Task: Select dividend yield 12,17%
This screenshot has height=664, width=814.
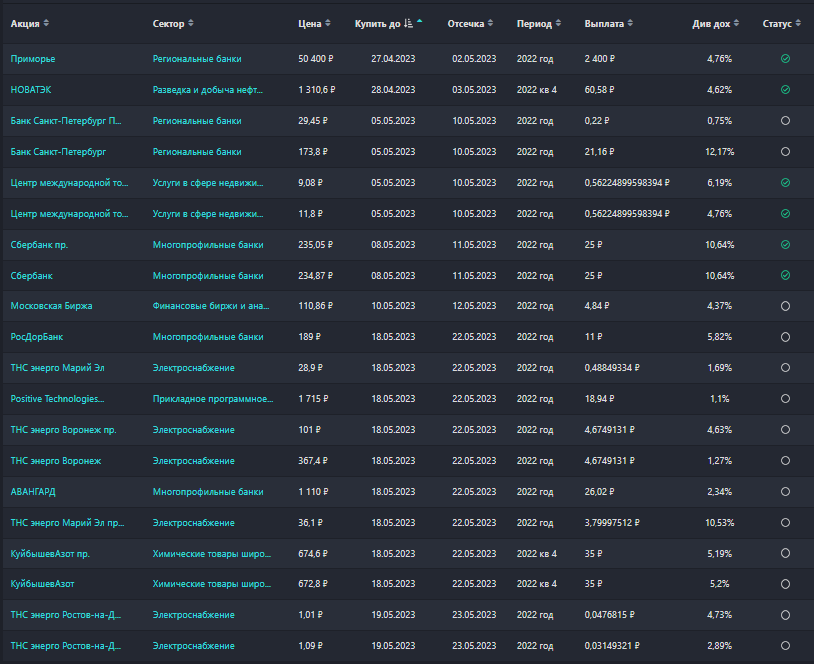Action: pyautogui.click(x=720, y=152)
